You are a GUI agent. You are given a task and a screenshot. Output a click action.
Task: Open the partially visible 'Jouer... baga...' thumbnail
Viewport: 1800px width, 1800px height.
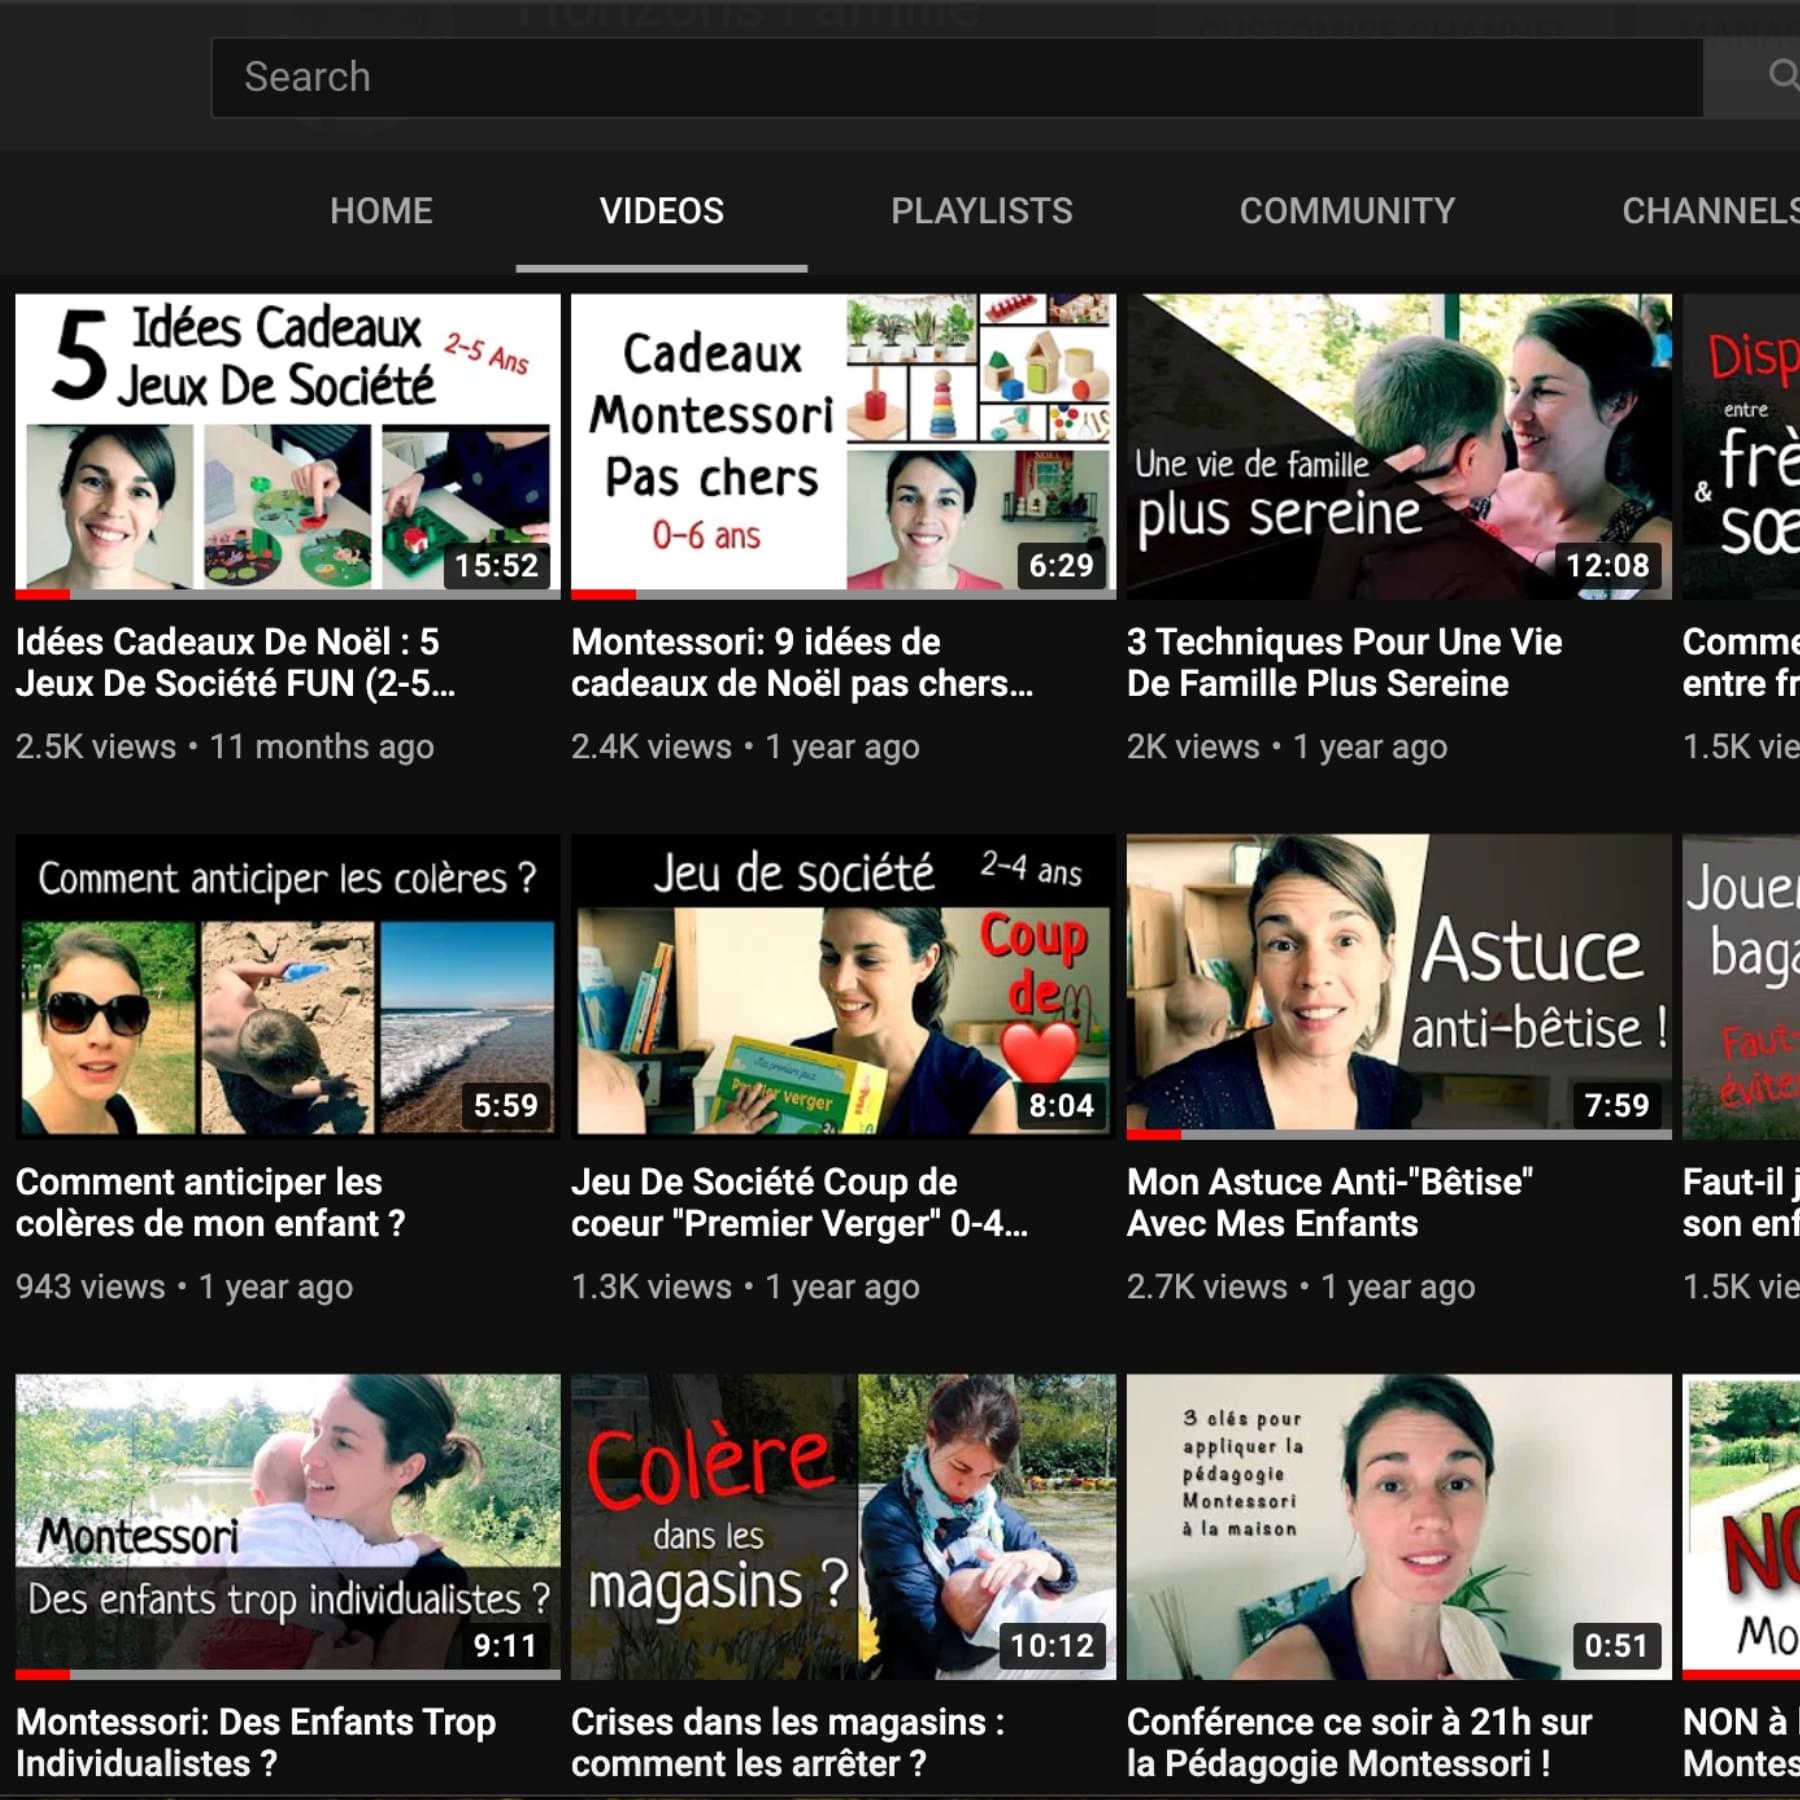[x=1741, y=986]
